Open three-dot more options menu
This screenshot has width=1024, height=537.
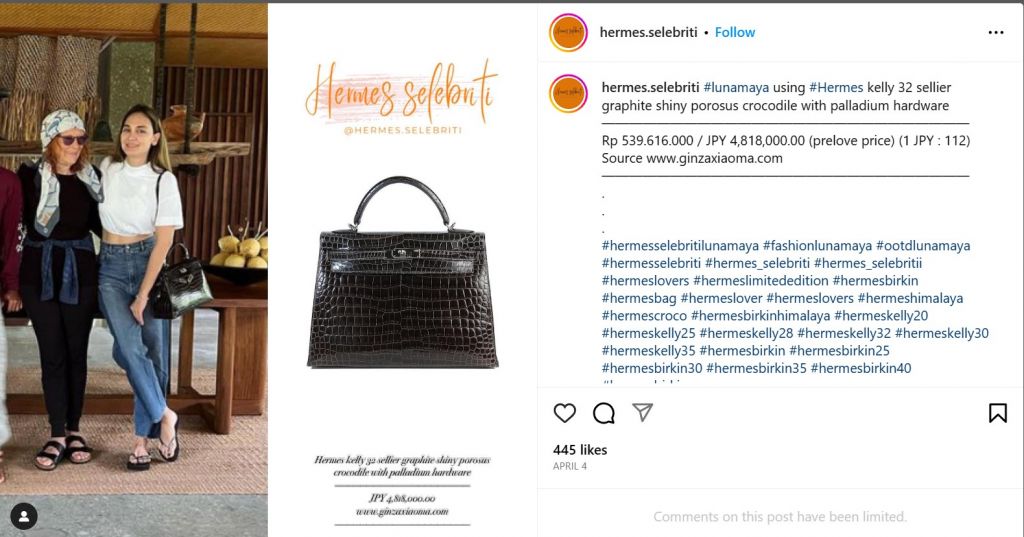coord(996,32)
